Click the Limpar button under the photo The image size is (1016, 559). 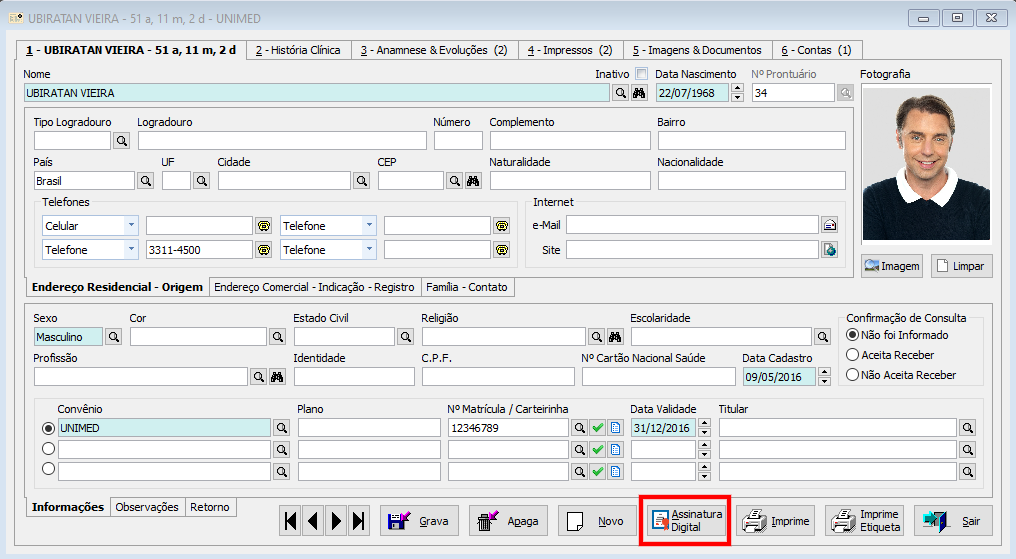[x=962, y=266]
